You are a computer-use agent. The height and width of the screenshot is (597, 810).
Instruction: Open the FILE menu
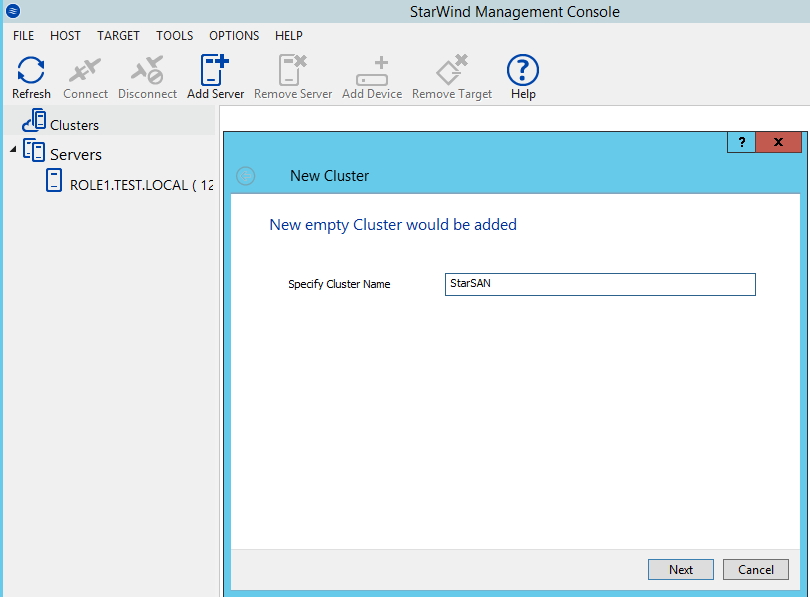[23, 36]
